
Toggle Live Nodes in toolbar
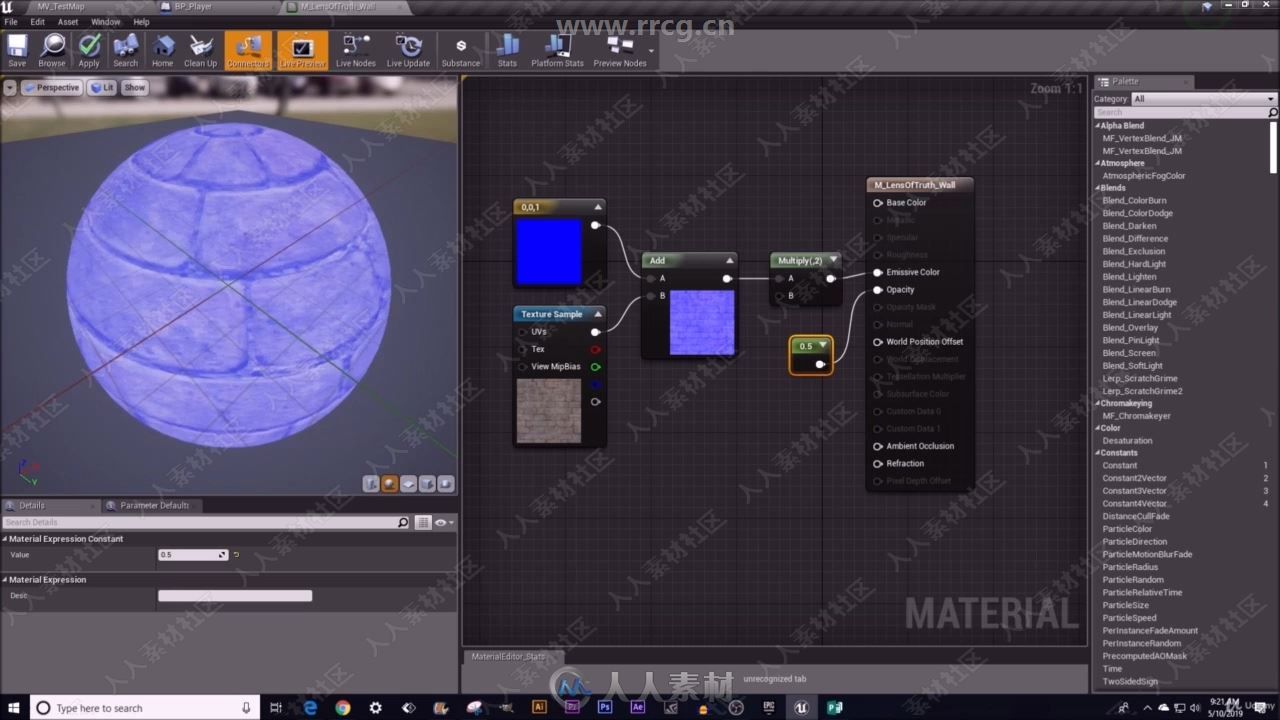click(x=355, y=50)
